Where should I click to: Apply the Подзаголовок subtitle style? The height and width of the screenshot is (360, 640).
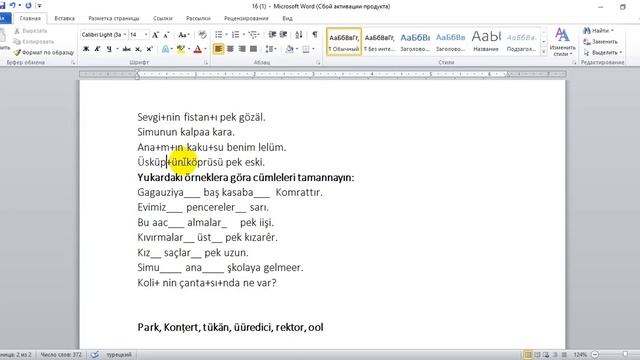[x=521, y=42]
